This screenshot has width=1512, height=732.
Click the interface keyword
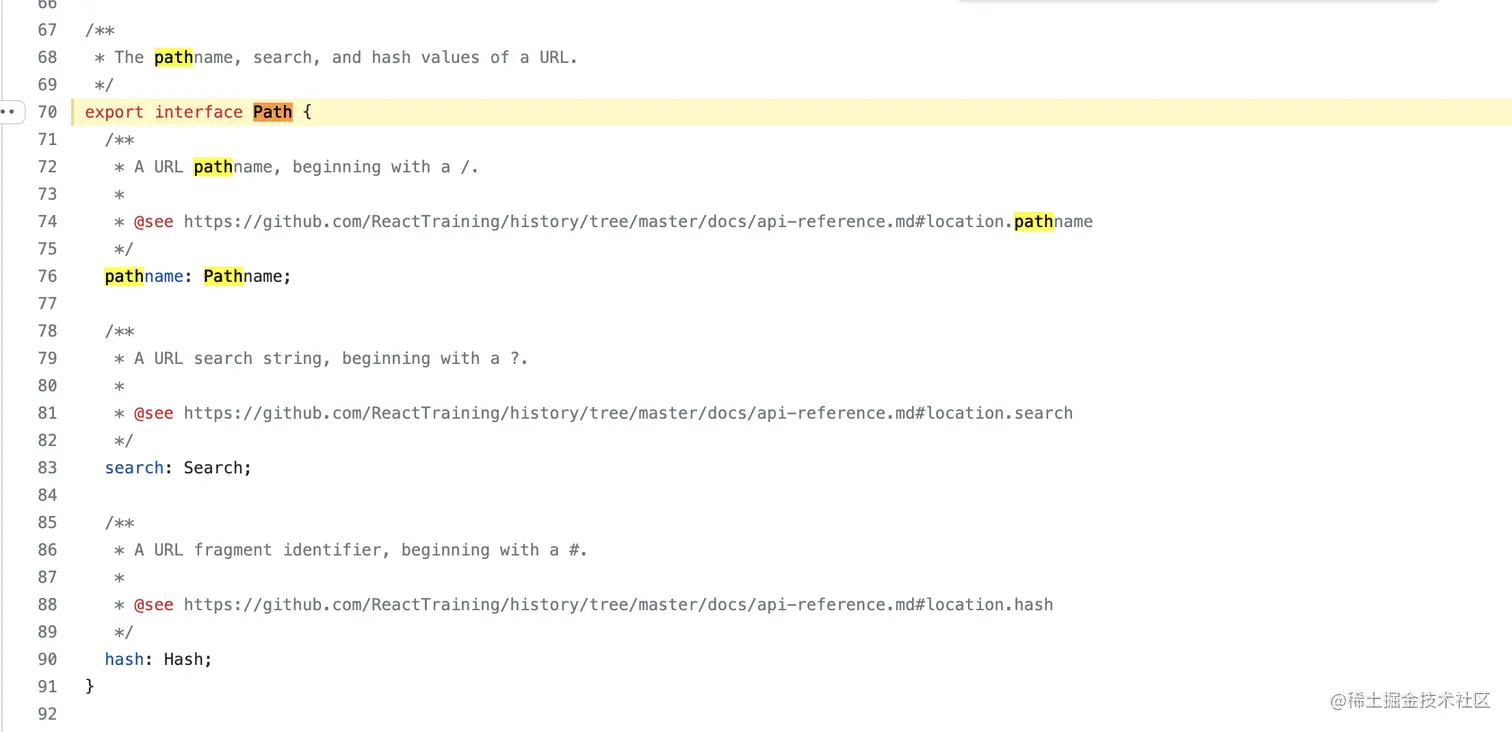point(198,112)
